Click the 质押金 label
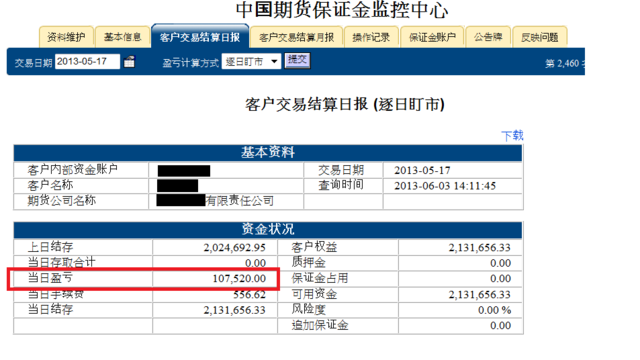The width and height of the screenshot is (640, 360). [308, 262]
